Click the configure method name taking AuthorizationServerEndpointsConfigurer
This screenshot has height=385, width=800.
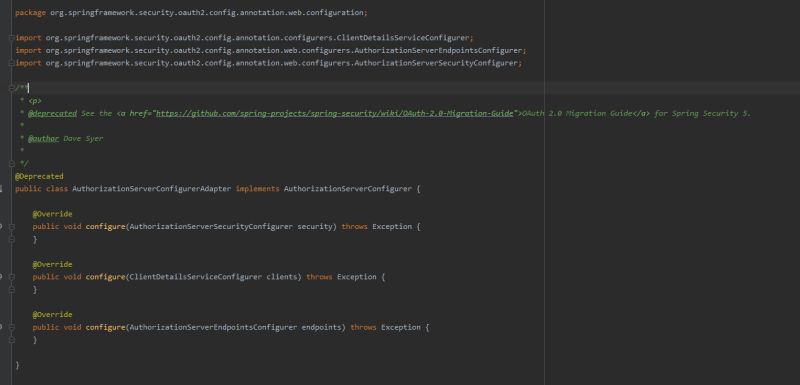(105, 327)
